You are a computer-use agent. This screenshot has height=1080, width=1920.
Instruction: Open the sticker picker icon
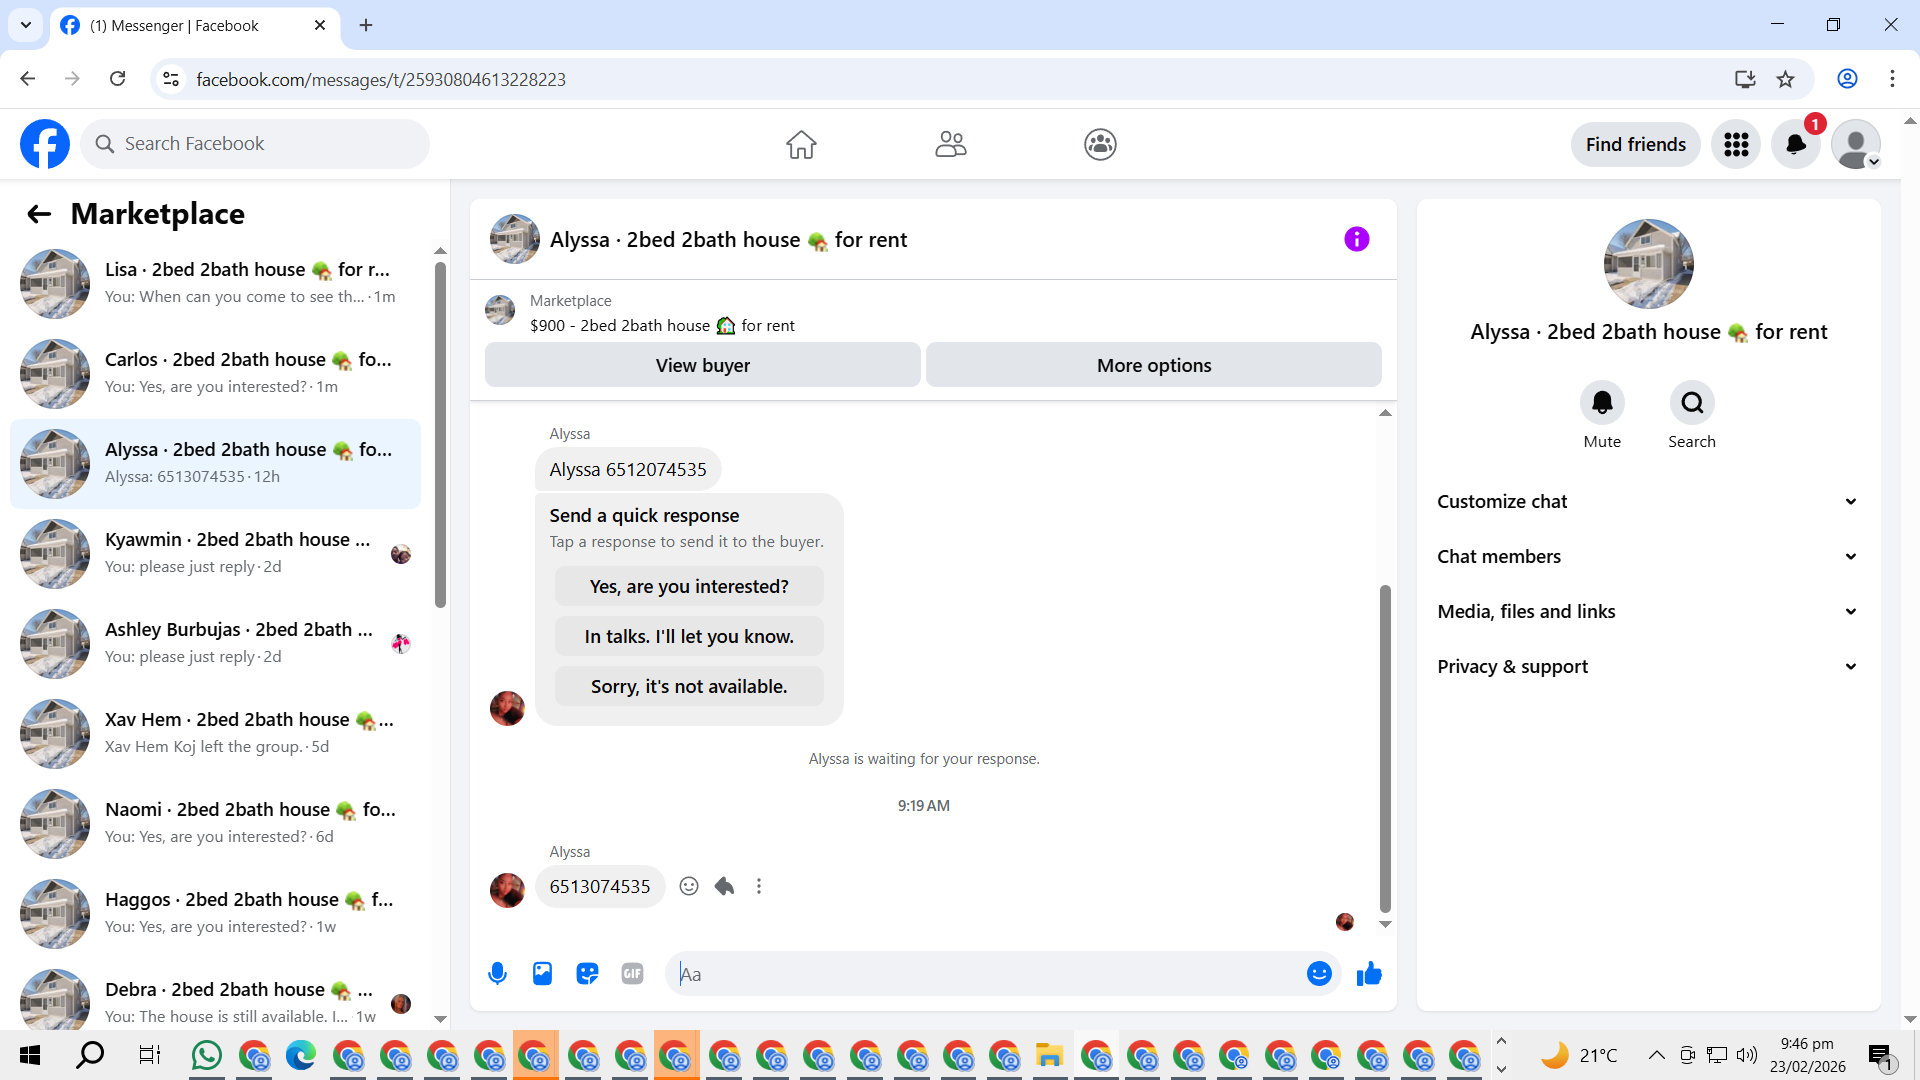tap(587, 974)
